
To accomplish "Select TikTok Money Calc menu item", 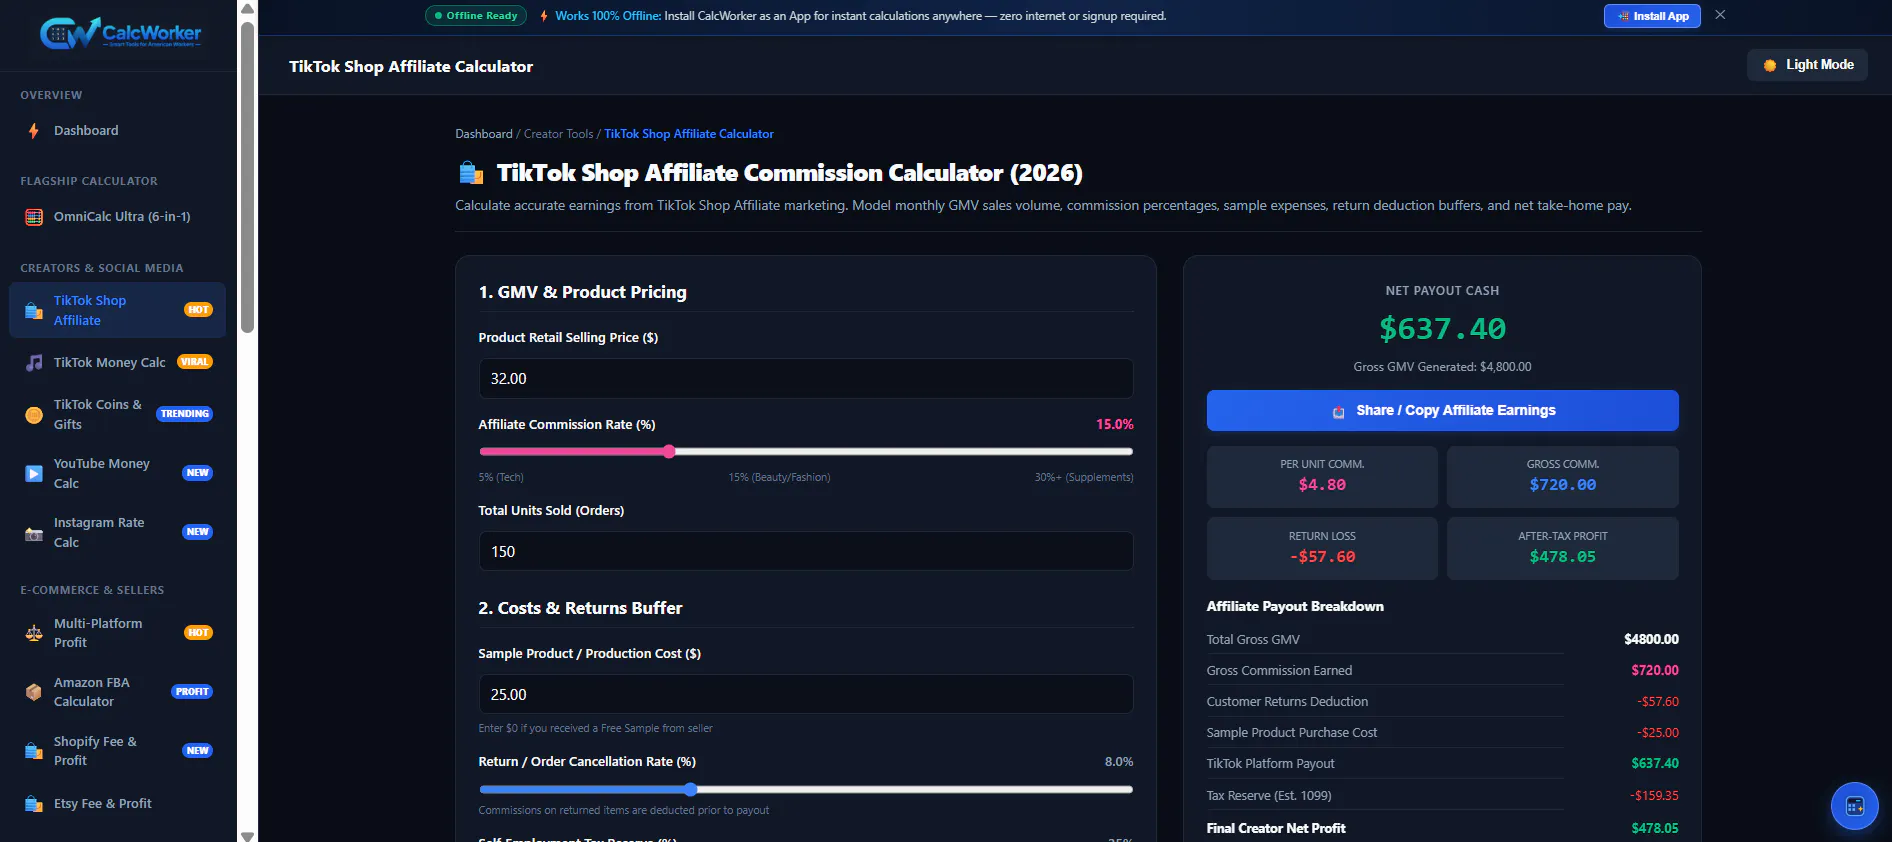I will click(118, 363).
